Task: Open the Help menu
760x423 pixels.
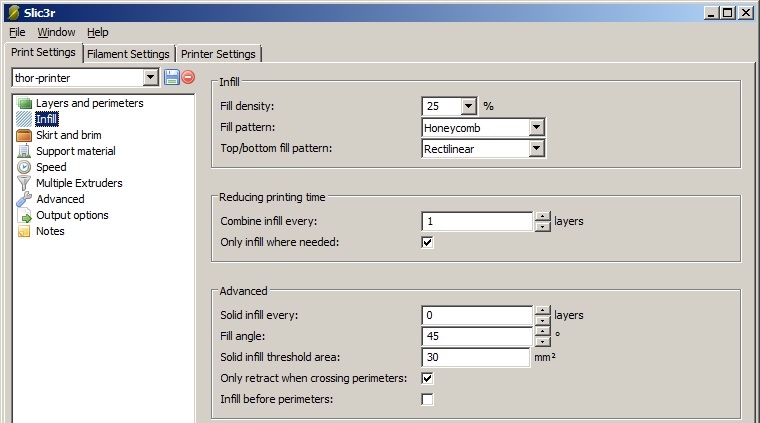Action: pyautogui.click(x=97, y=32)
